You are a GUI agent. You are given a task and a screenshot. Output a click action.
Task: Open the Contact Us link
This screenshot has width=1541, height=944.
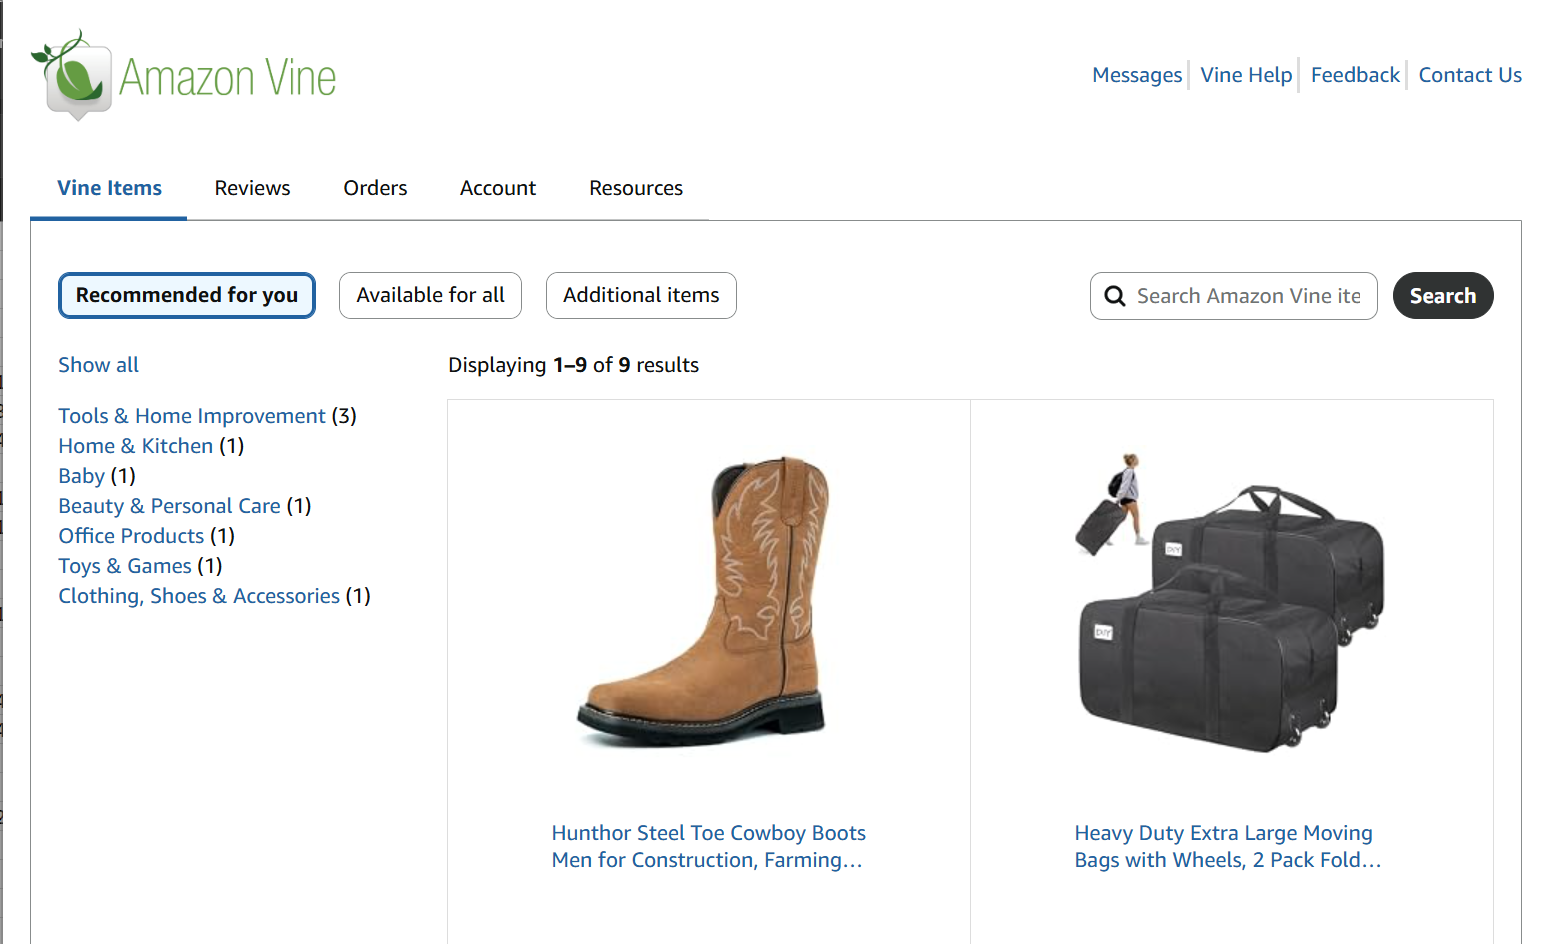point(1470,75)
